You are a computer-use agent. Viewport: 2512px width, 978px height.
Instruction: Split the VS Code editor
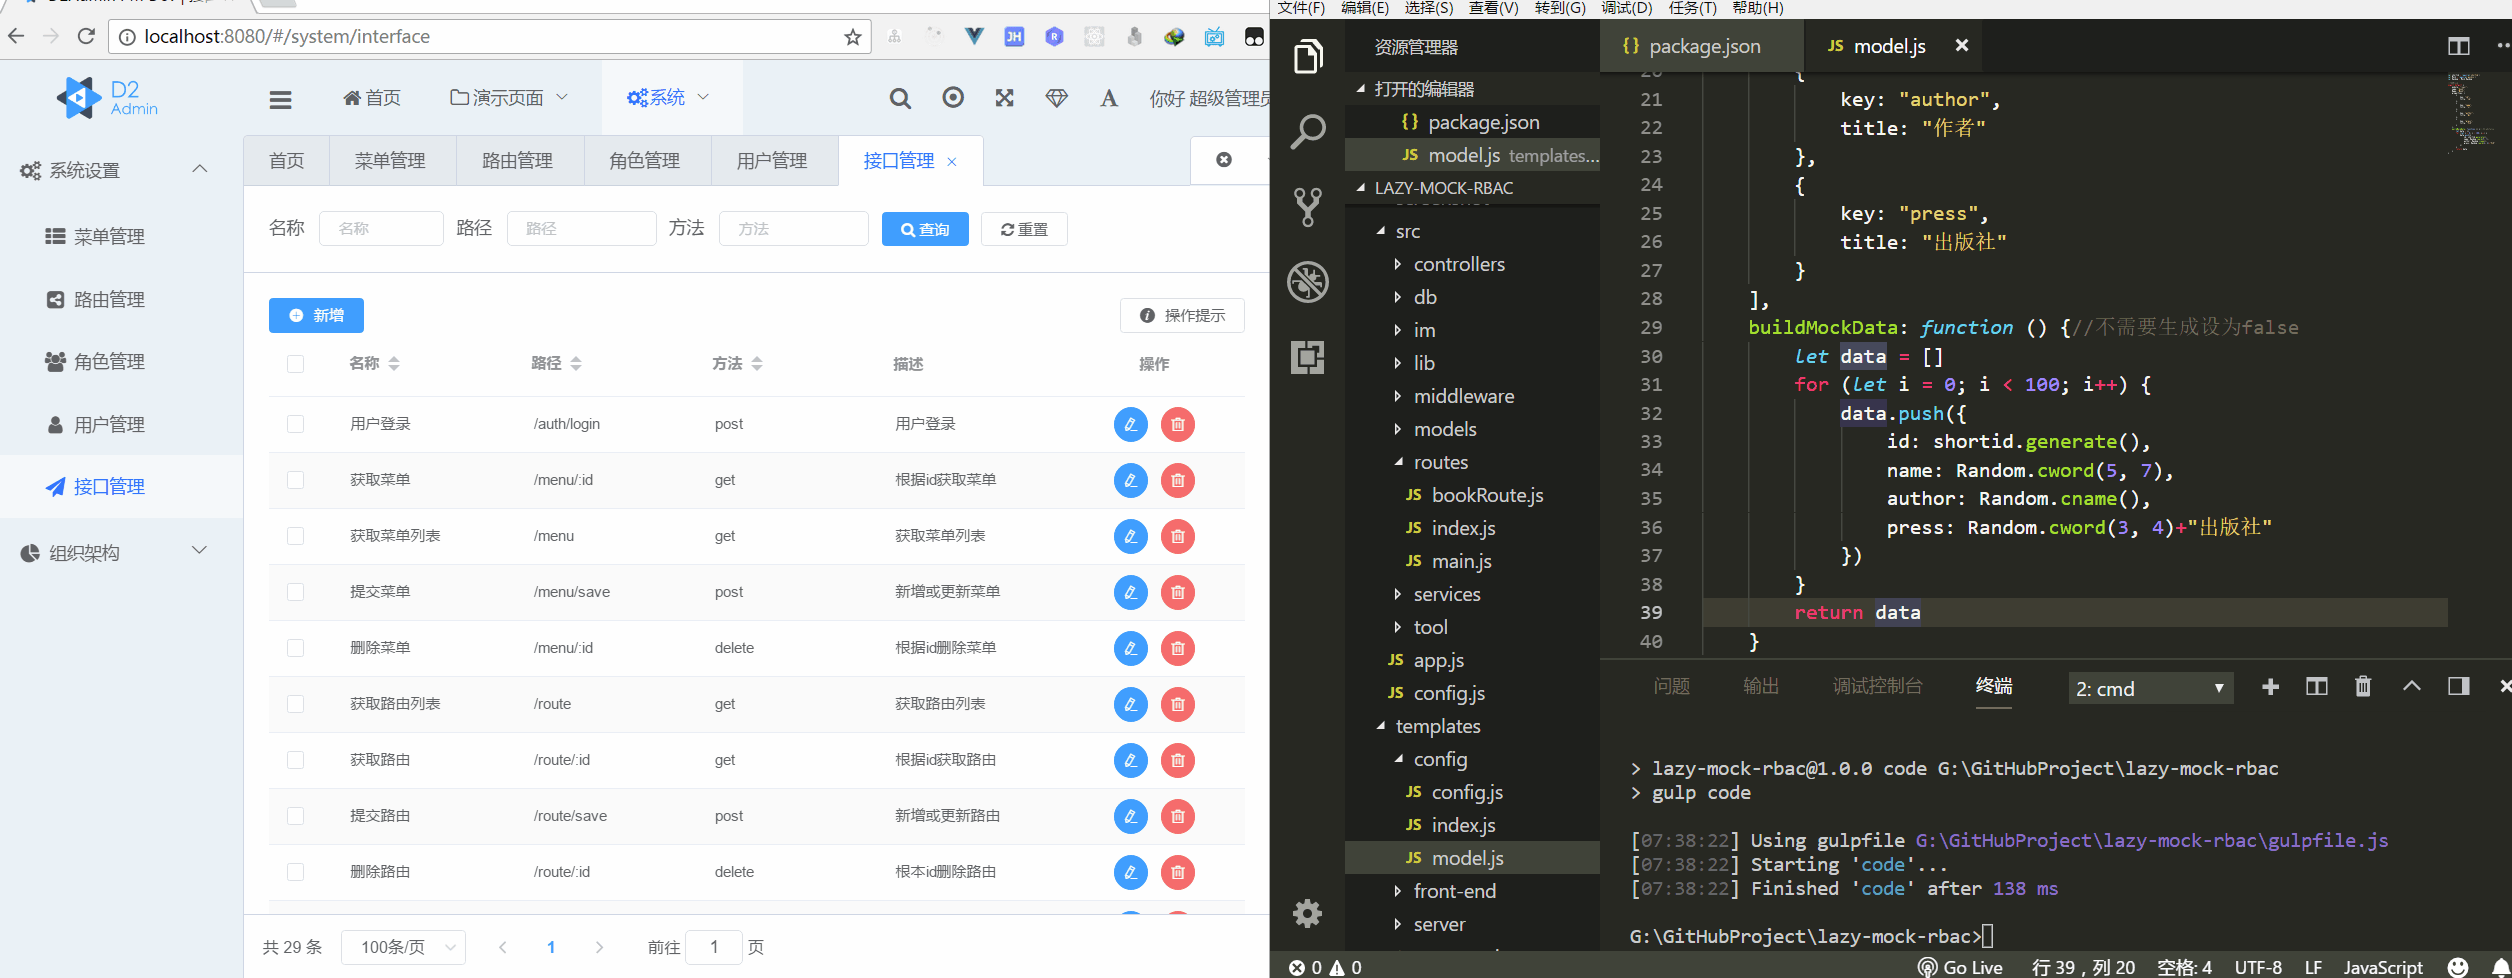(2458, 46)
